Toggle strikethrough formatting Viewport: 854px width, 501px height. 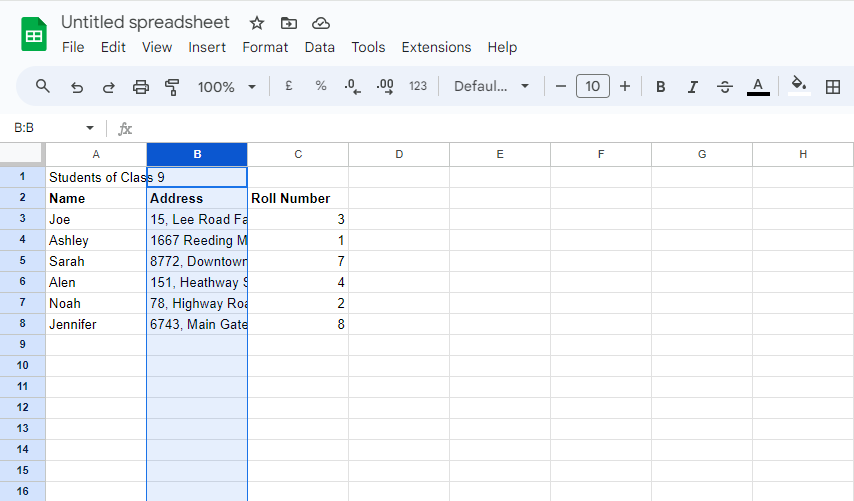[x=725, y=87]
